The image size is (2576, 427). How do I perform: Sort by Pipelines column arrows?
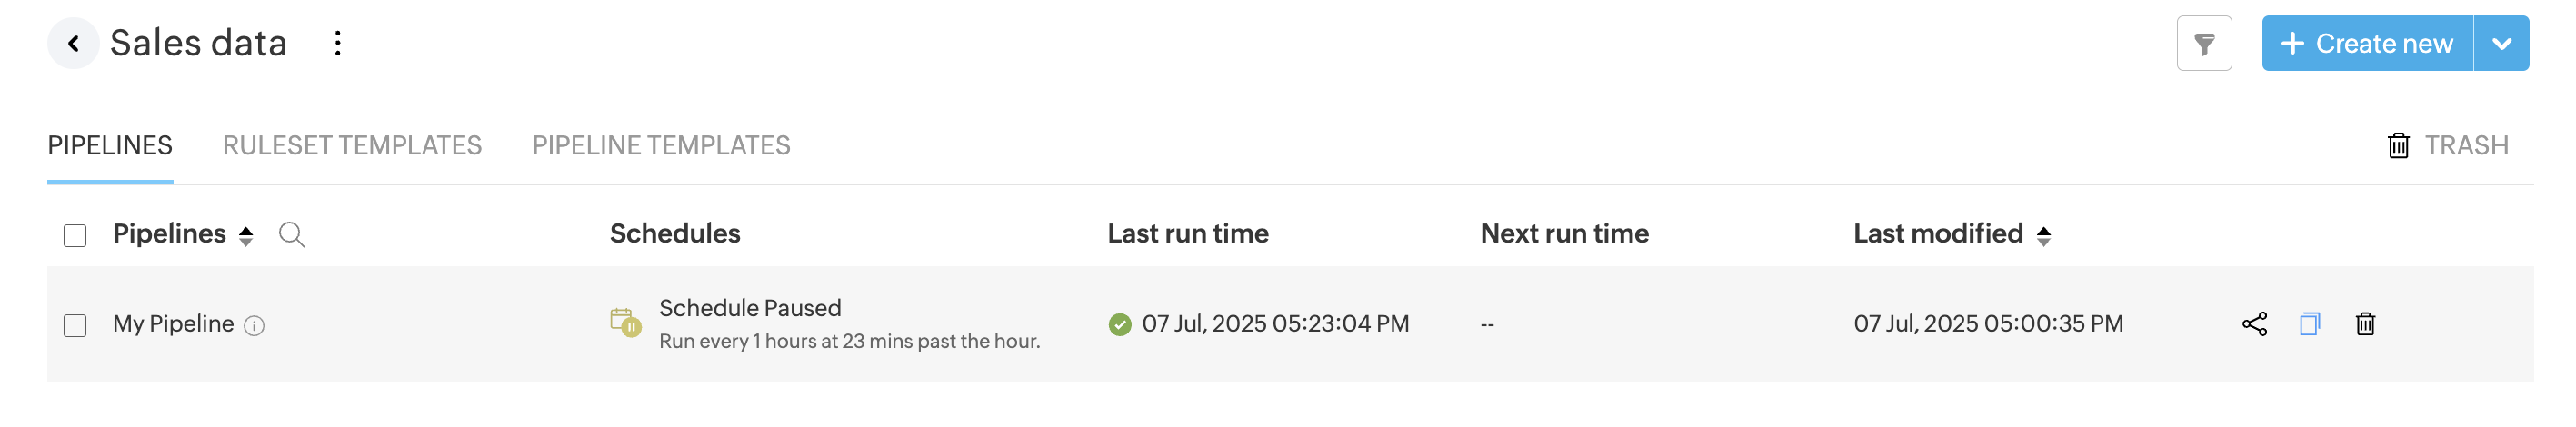pyautogui.click(x=246, y=236)
